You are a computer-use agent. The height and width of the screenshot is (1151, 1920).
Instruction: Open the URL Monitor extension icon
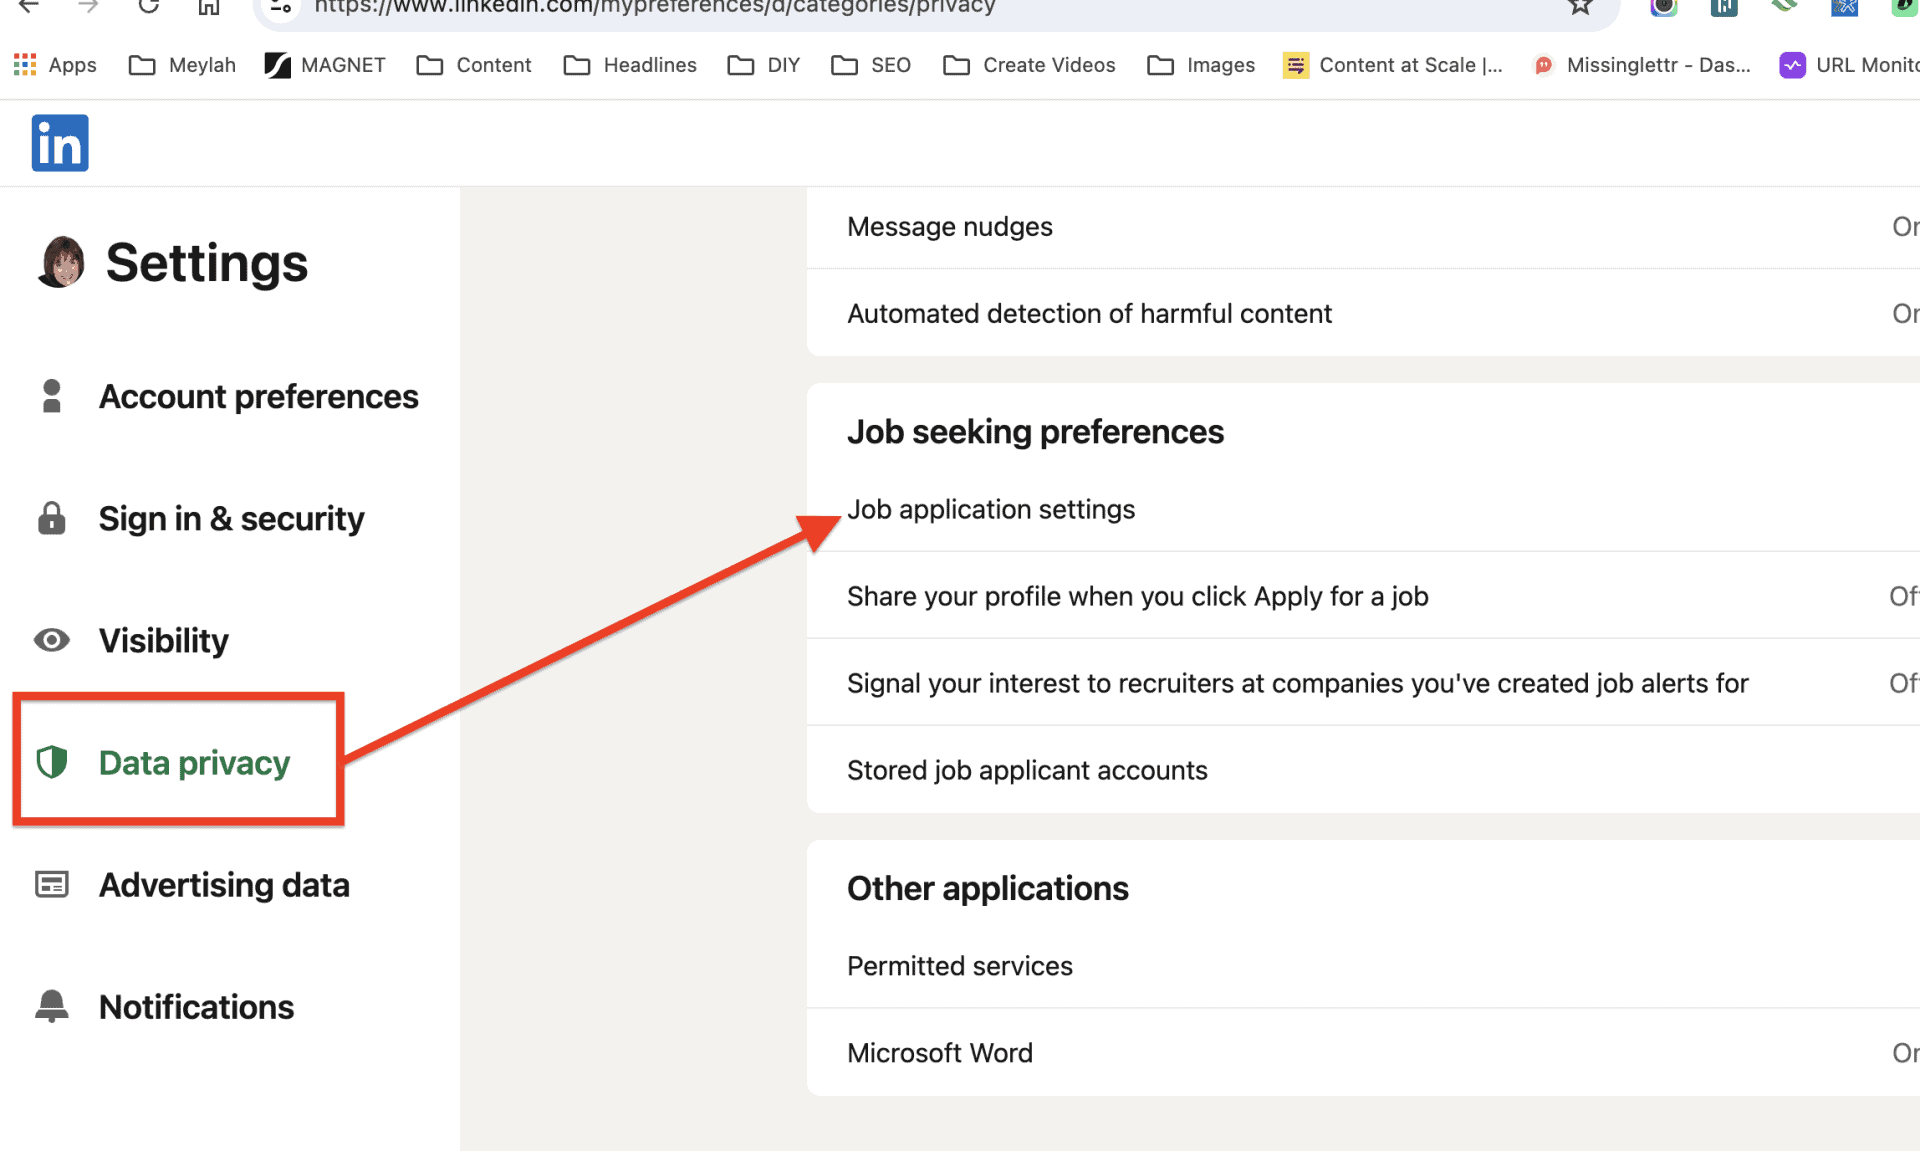click(x=1792, y=65)
